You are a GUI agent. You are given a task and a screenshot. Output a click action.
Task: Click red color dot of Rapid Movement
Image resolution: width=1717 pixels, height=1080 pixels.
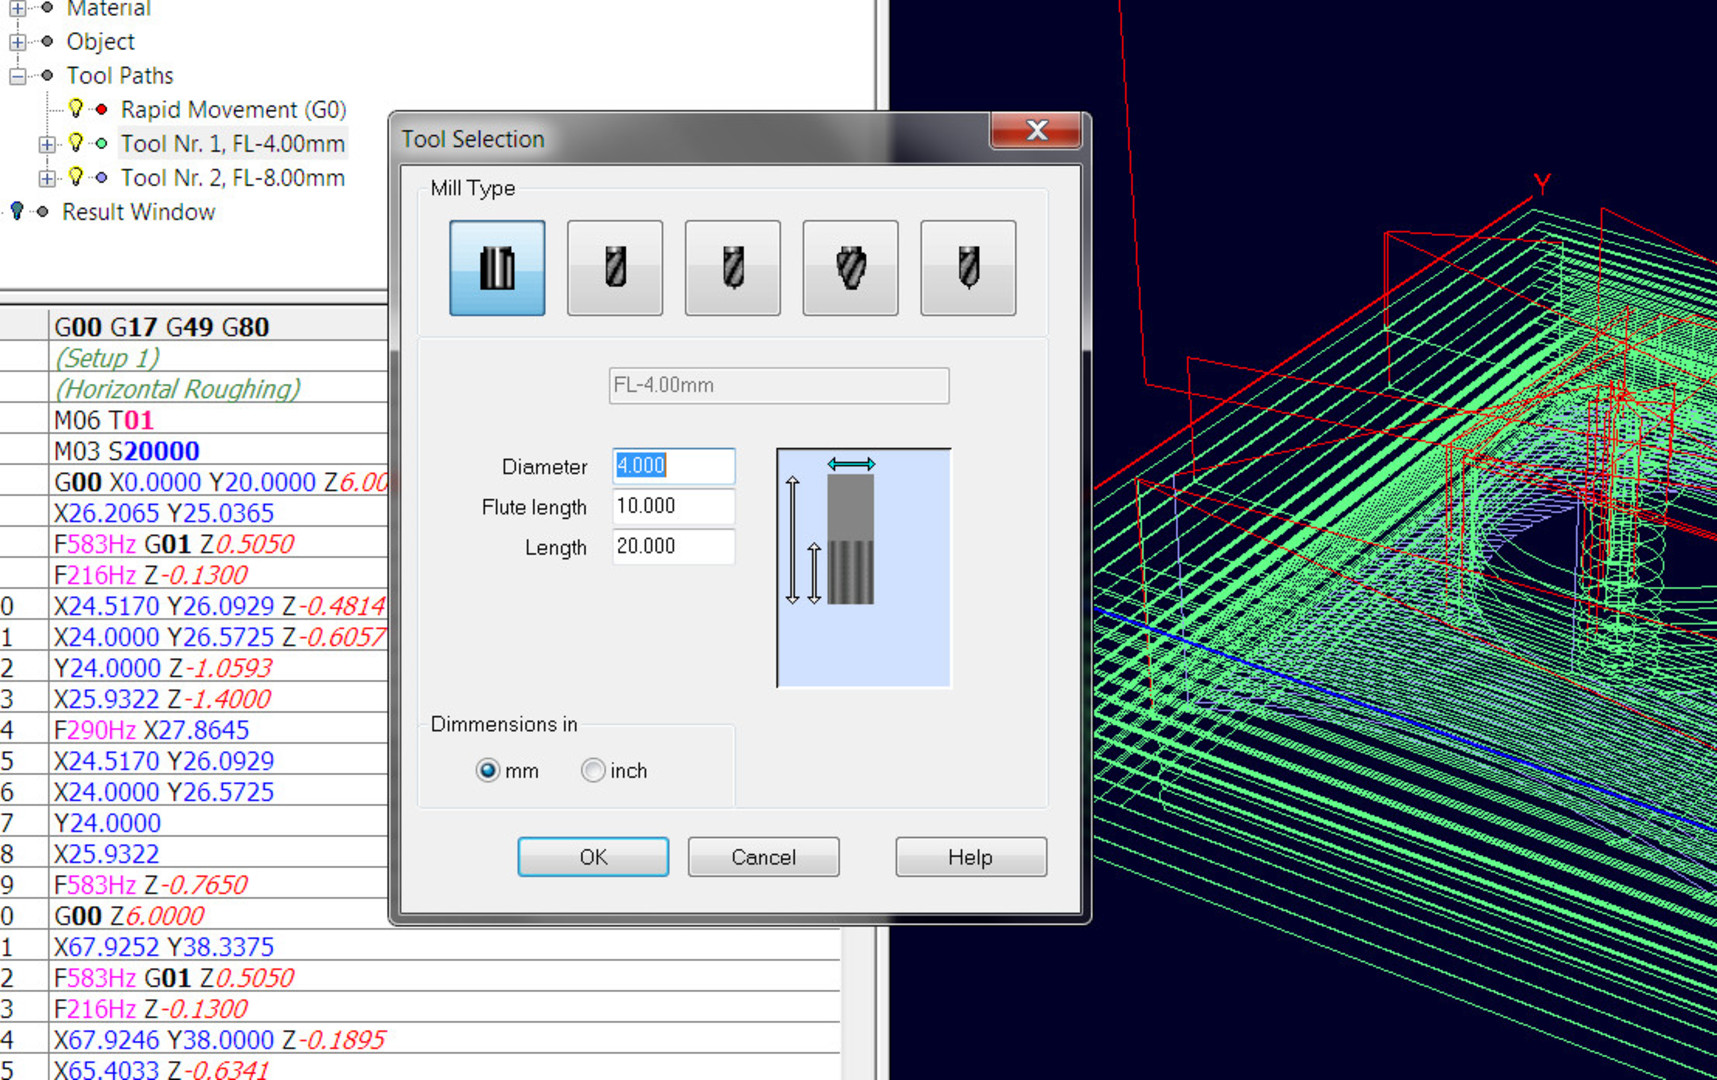point(101,109)
